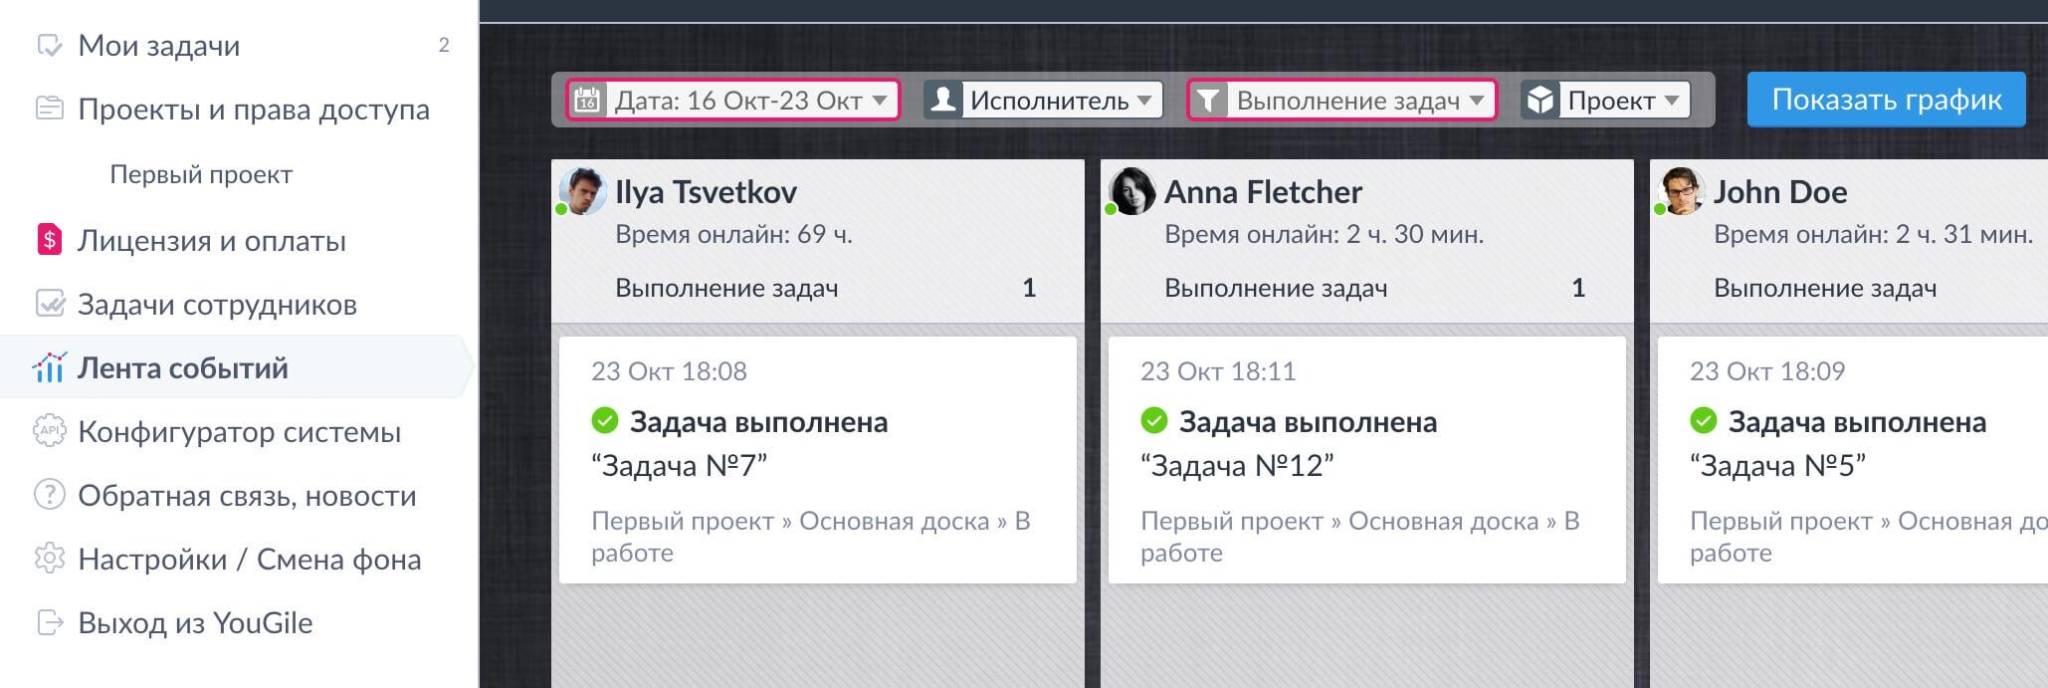2048x688 pixels.
Task: Click the feedback question mark icon
Action: click(x=49, y=495)
